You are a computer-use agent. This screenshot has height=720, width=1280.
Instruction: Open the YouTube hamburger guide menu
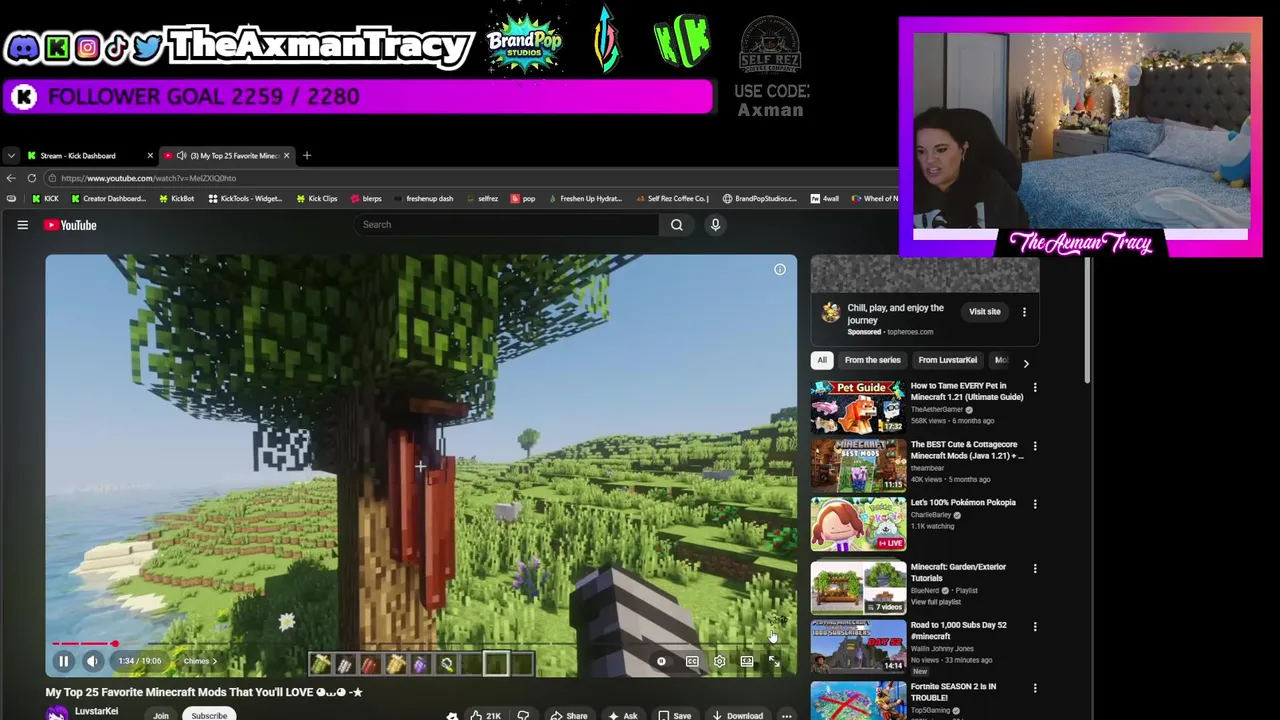(x=22, y=225)
